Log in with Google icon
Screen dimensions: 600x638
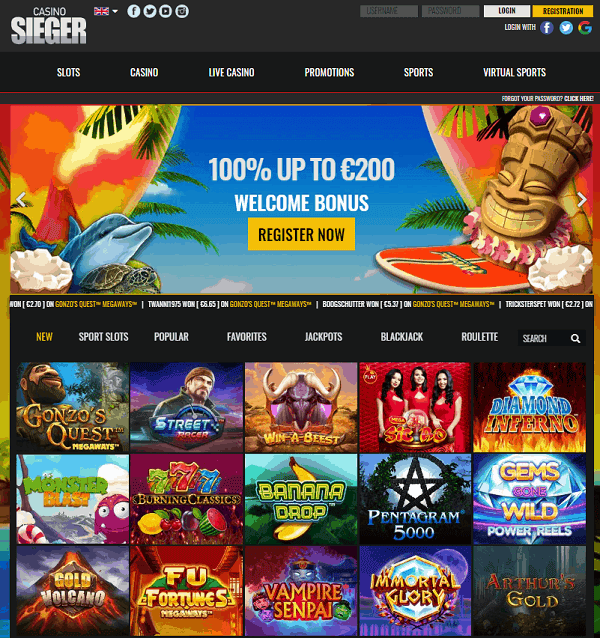pos(585,28)
